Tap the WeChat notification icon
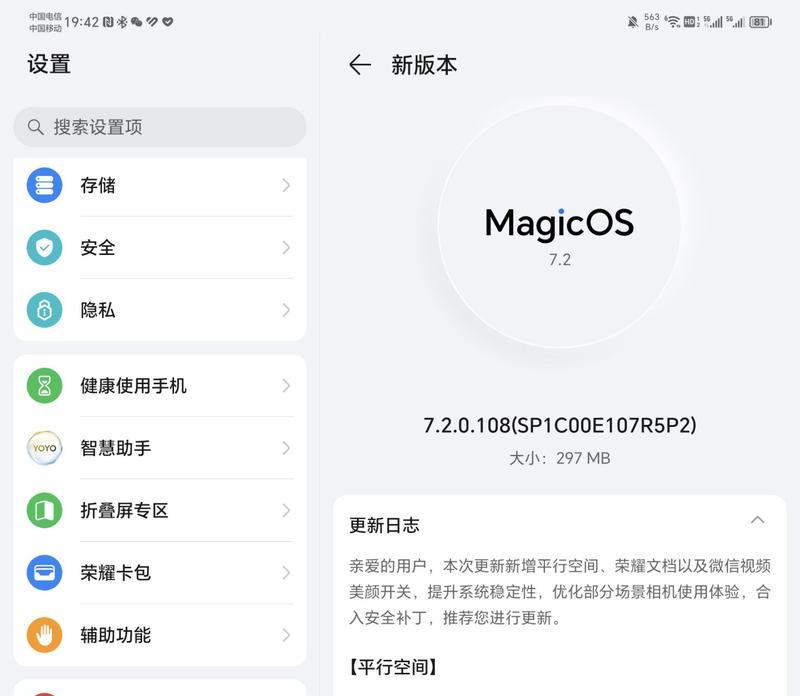The height and width of the screenshot is (696, 800). click(136, 22)
